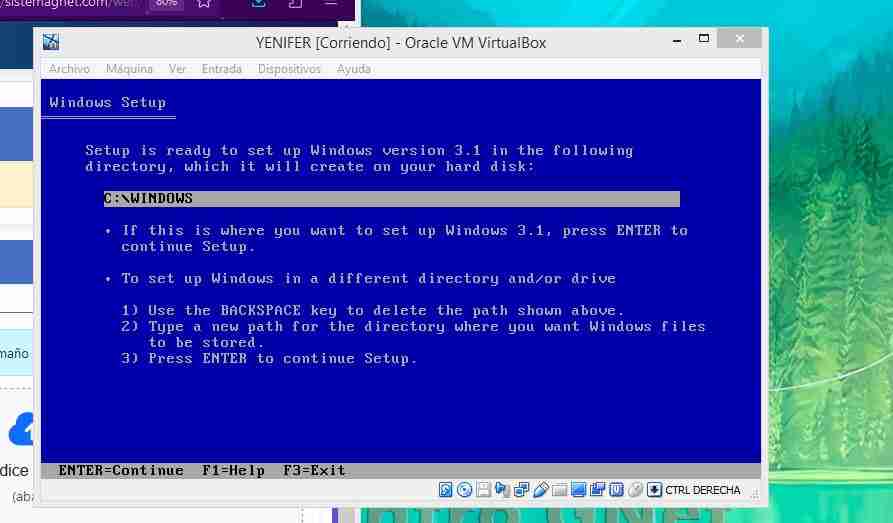The image size is (893, 523).
Task: Open the Archivo menu
Action: point(69,69)
